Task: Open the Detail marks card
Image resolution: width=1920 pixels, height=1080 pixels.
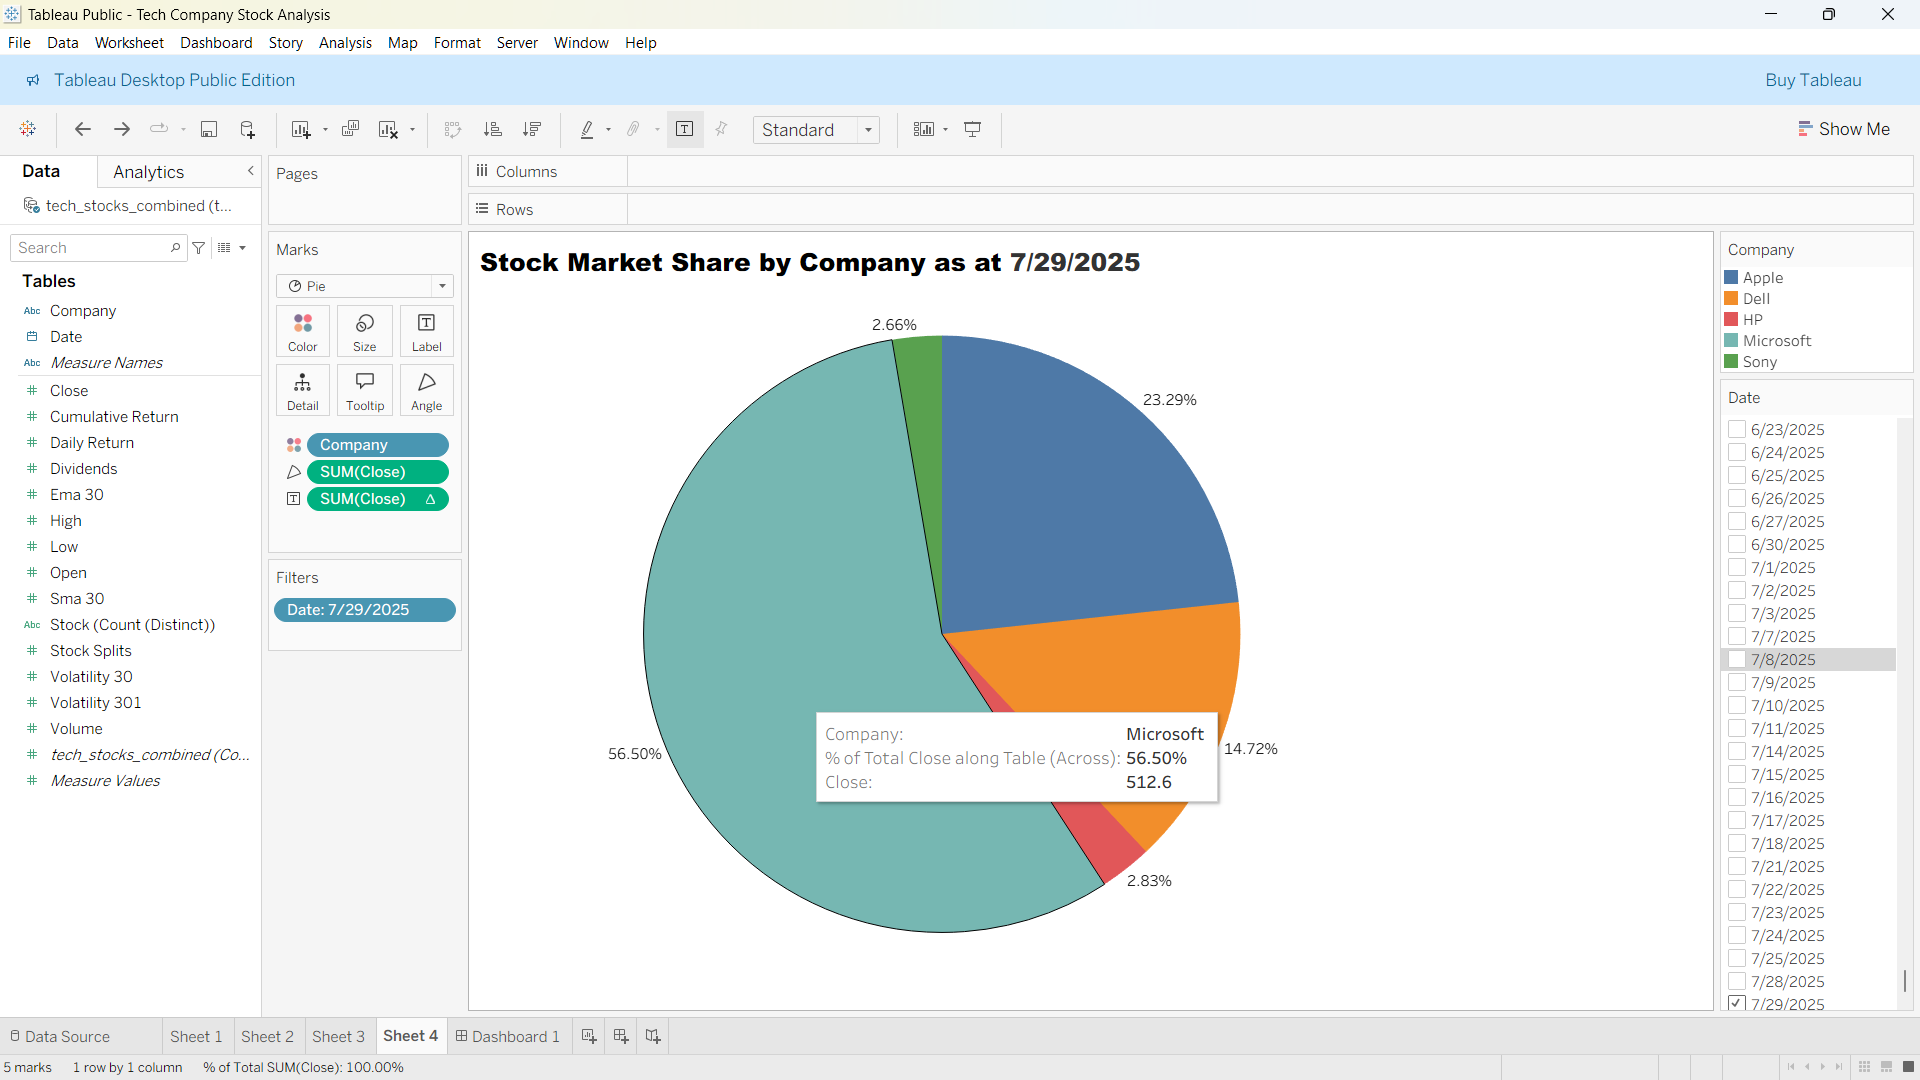Action: tap(303, 391)
